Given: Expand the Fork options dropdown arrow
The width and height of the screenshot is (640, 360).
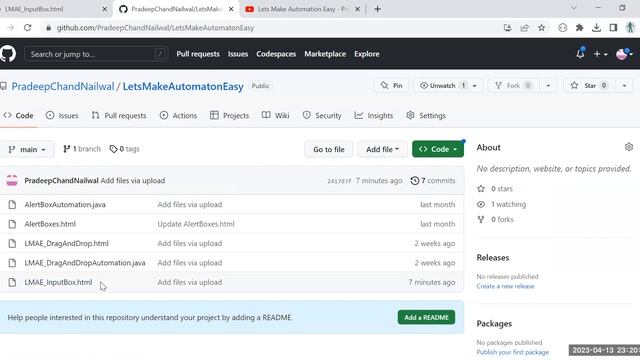Looking at the screenshot, I should [x=548, y=86].
